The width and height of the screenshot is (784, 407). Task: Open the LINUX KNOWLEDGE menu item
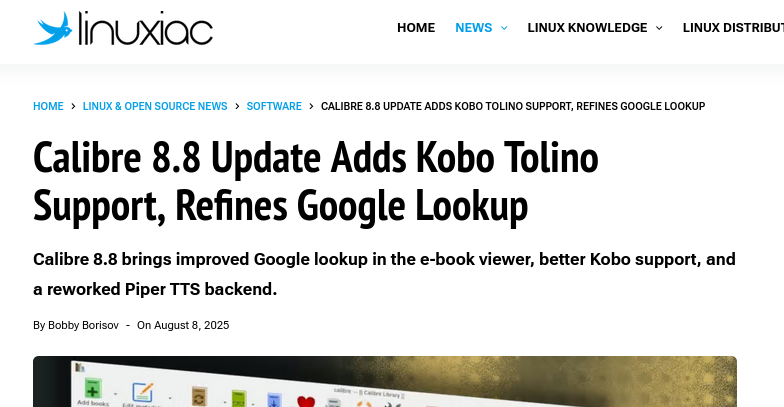(x=587, y=28)
